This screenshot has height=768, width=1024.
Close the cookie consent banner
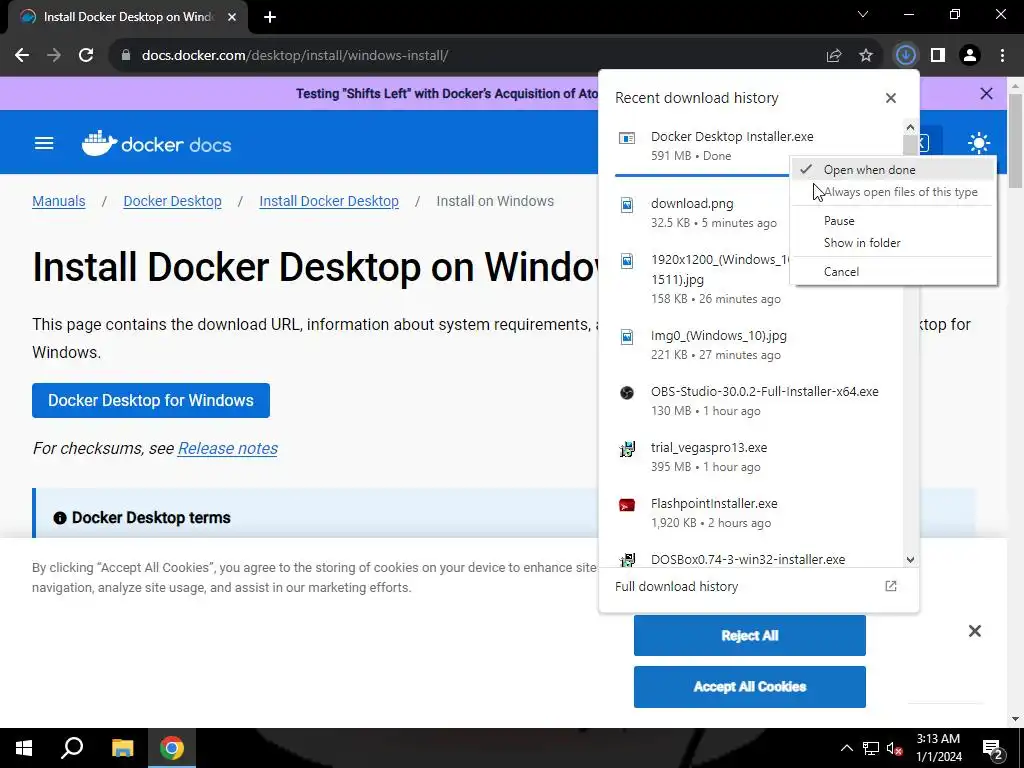pyautogui.click(x=975, y=631)
